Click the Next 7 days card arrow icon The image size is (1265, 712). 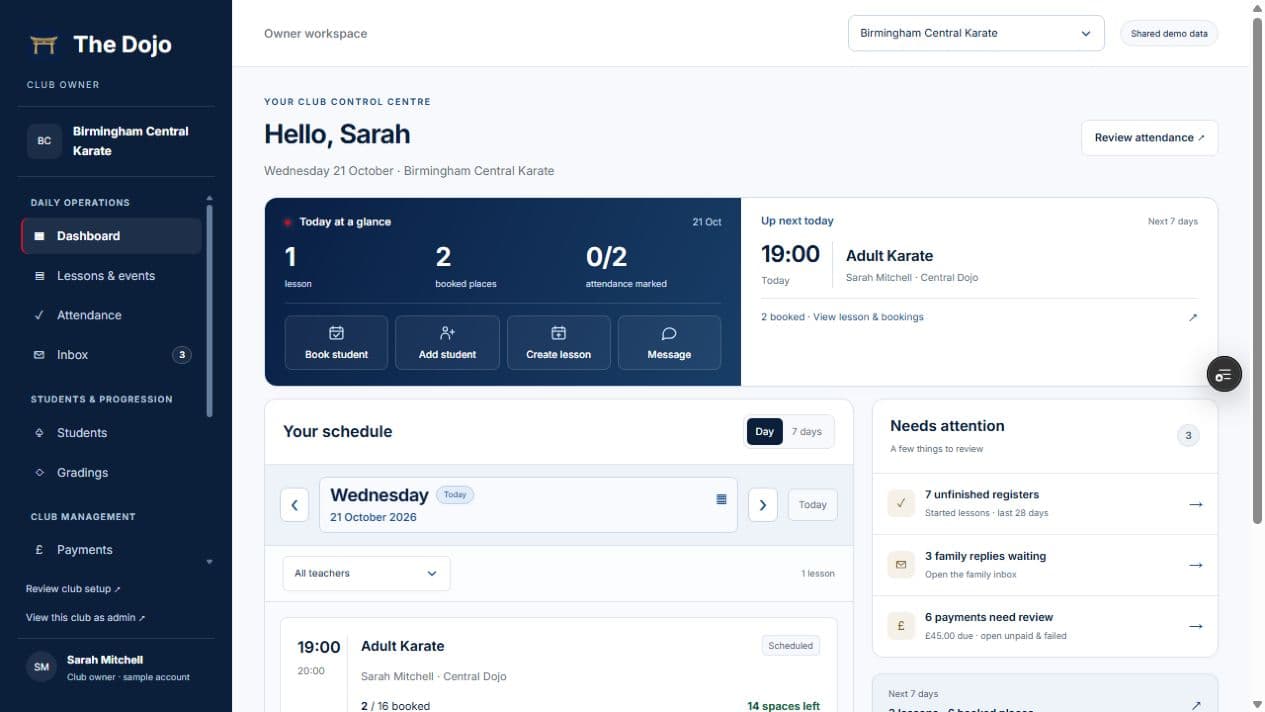[x=1195, y=705]
